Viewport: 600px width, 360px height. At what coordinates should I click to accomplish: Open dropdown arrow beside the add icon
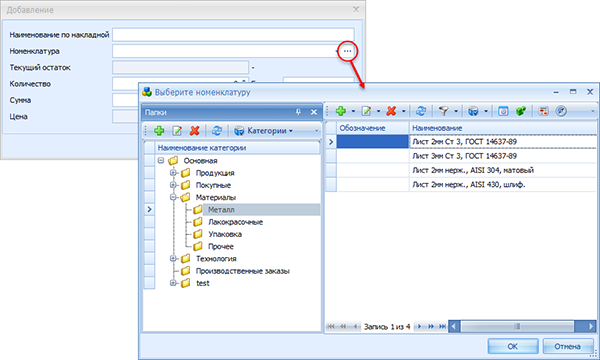tap(353, 111)
